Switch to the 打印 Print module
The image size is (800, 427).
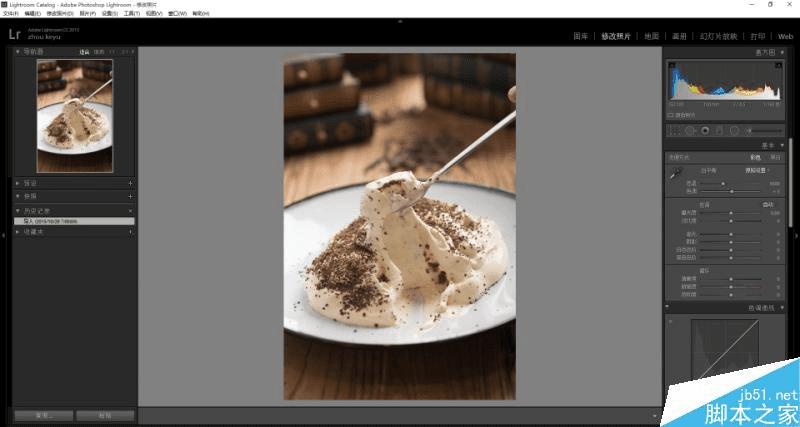(758, 36)
